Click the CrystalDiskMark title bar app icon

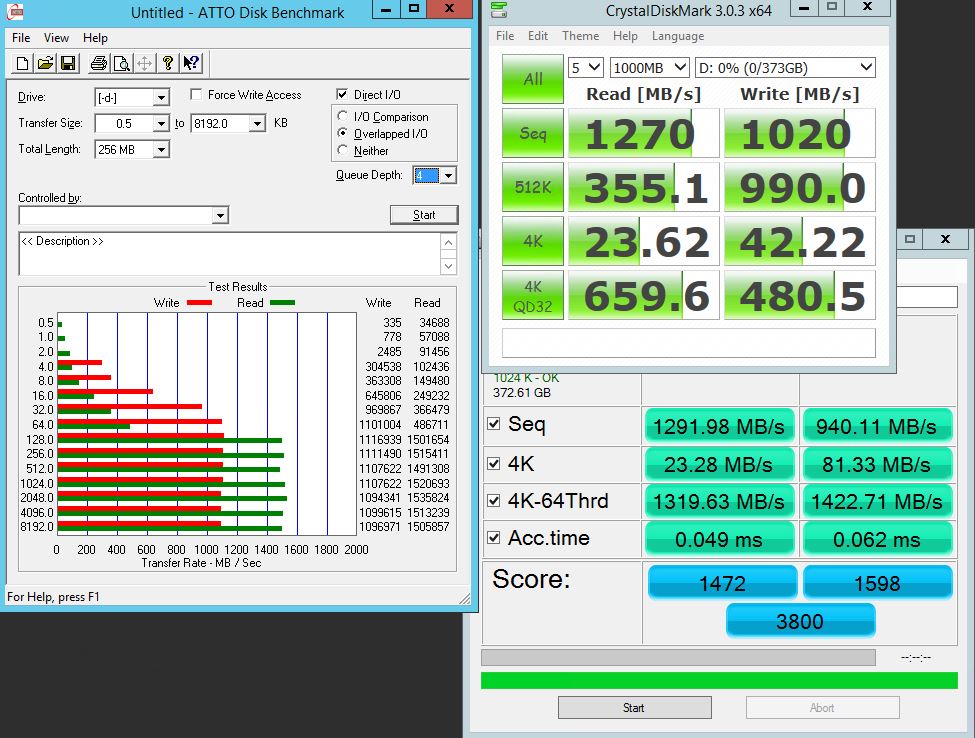pyautogui.click(x=500, y=12)
